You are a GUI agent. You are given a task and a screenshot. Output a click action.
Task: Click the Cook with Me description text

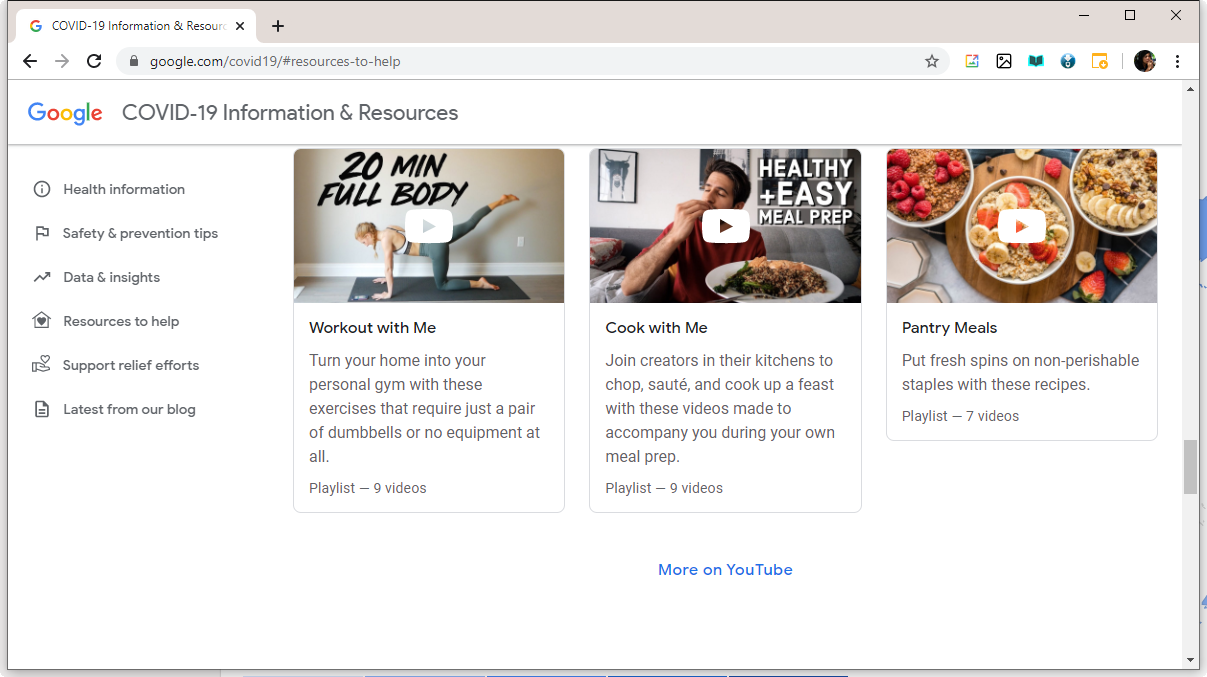coord(721,408)
